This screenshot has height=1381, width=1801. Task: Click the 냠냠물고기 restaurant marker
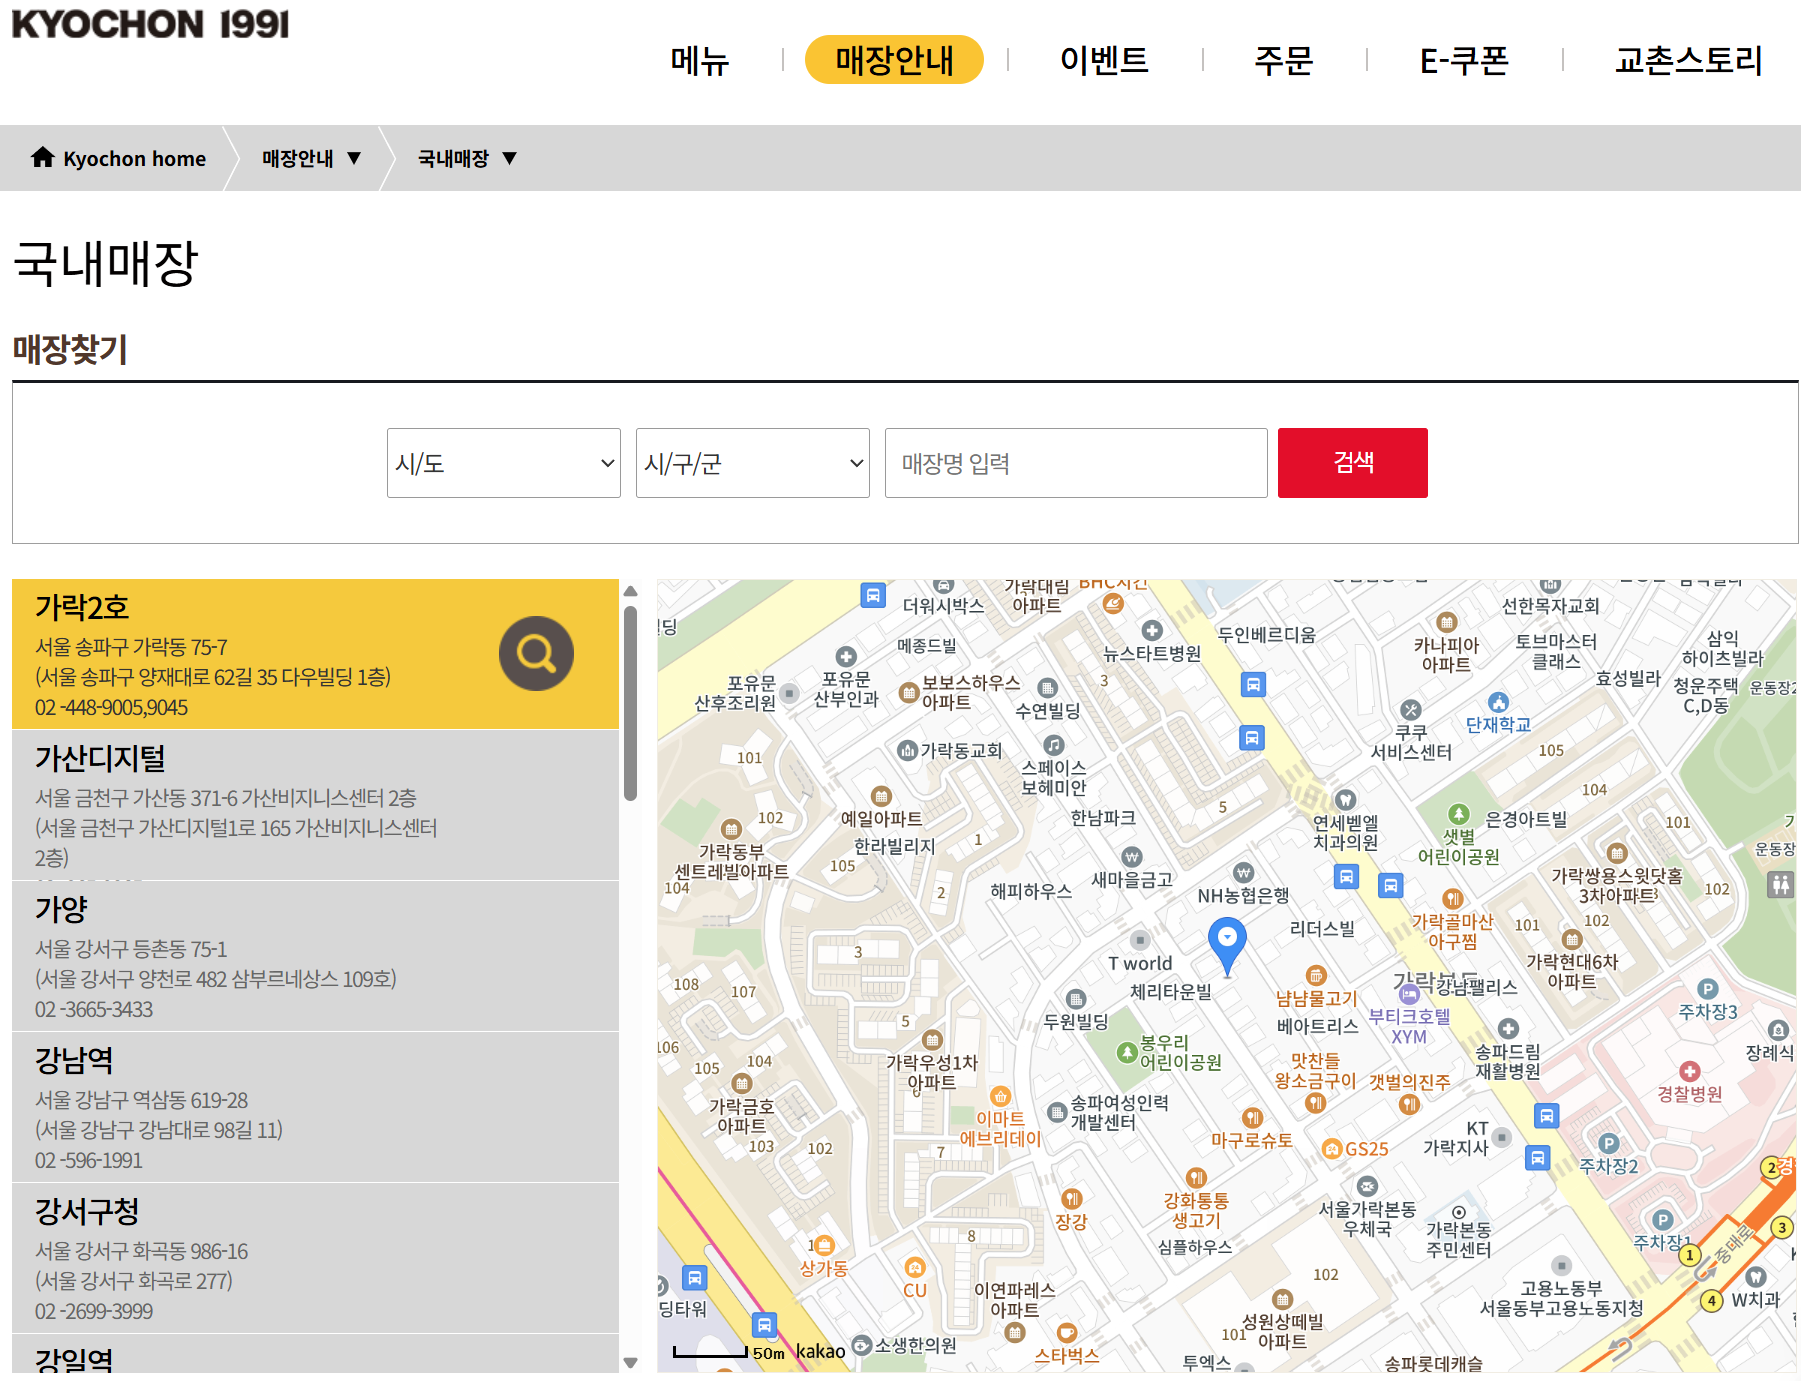click(x=1316, y=975)
